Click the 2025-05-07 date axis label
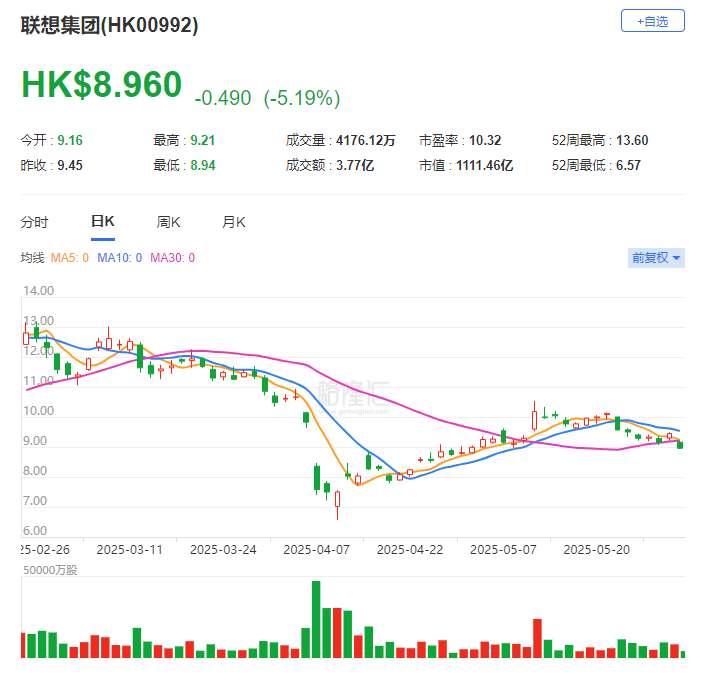 click(503, 549)
